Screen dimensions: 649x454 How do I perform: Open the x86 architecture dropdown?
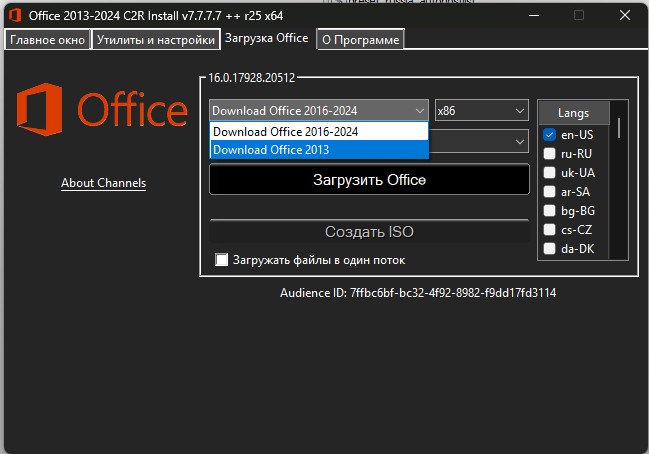point(482,110)
